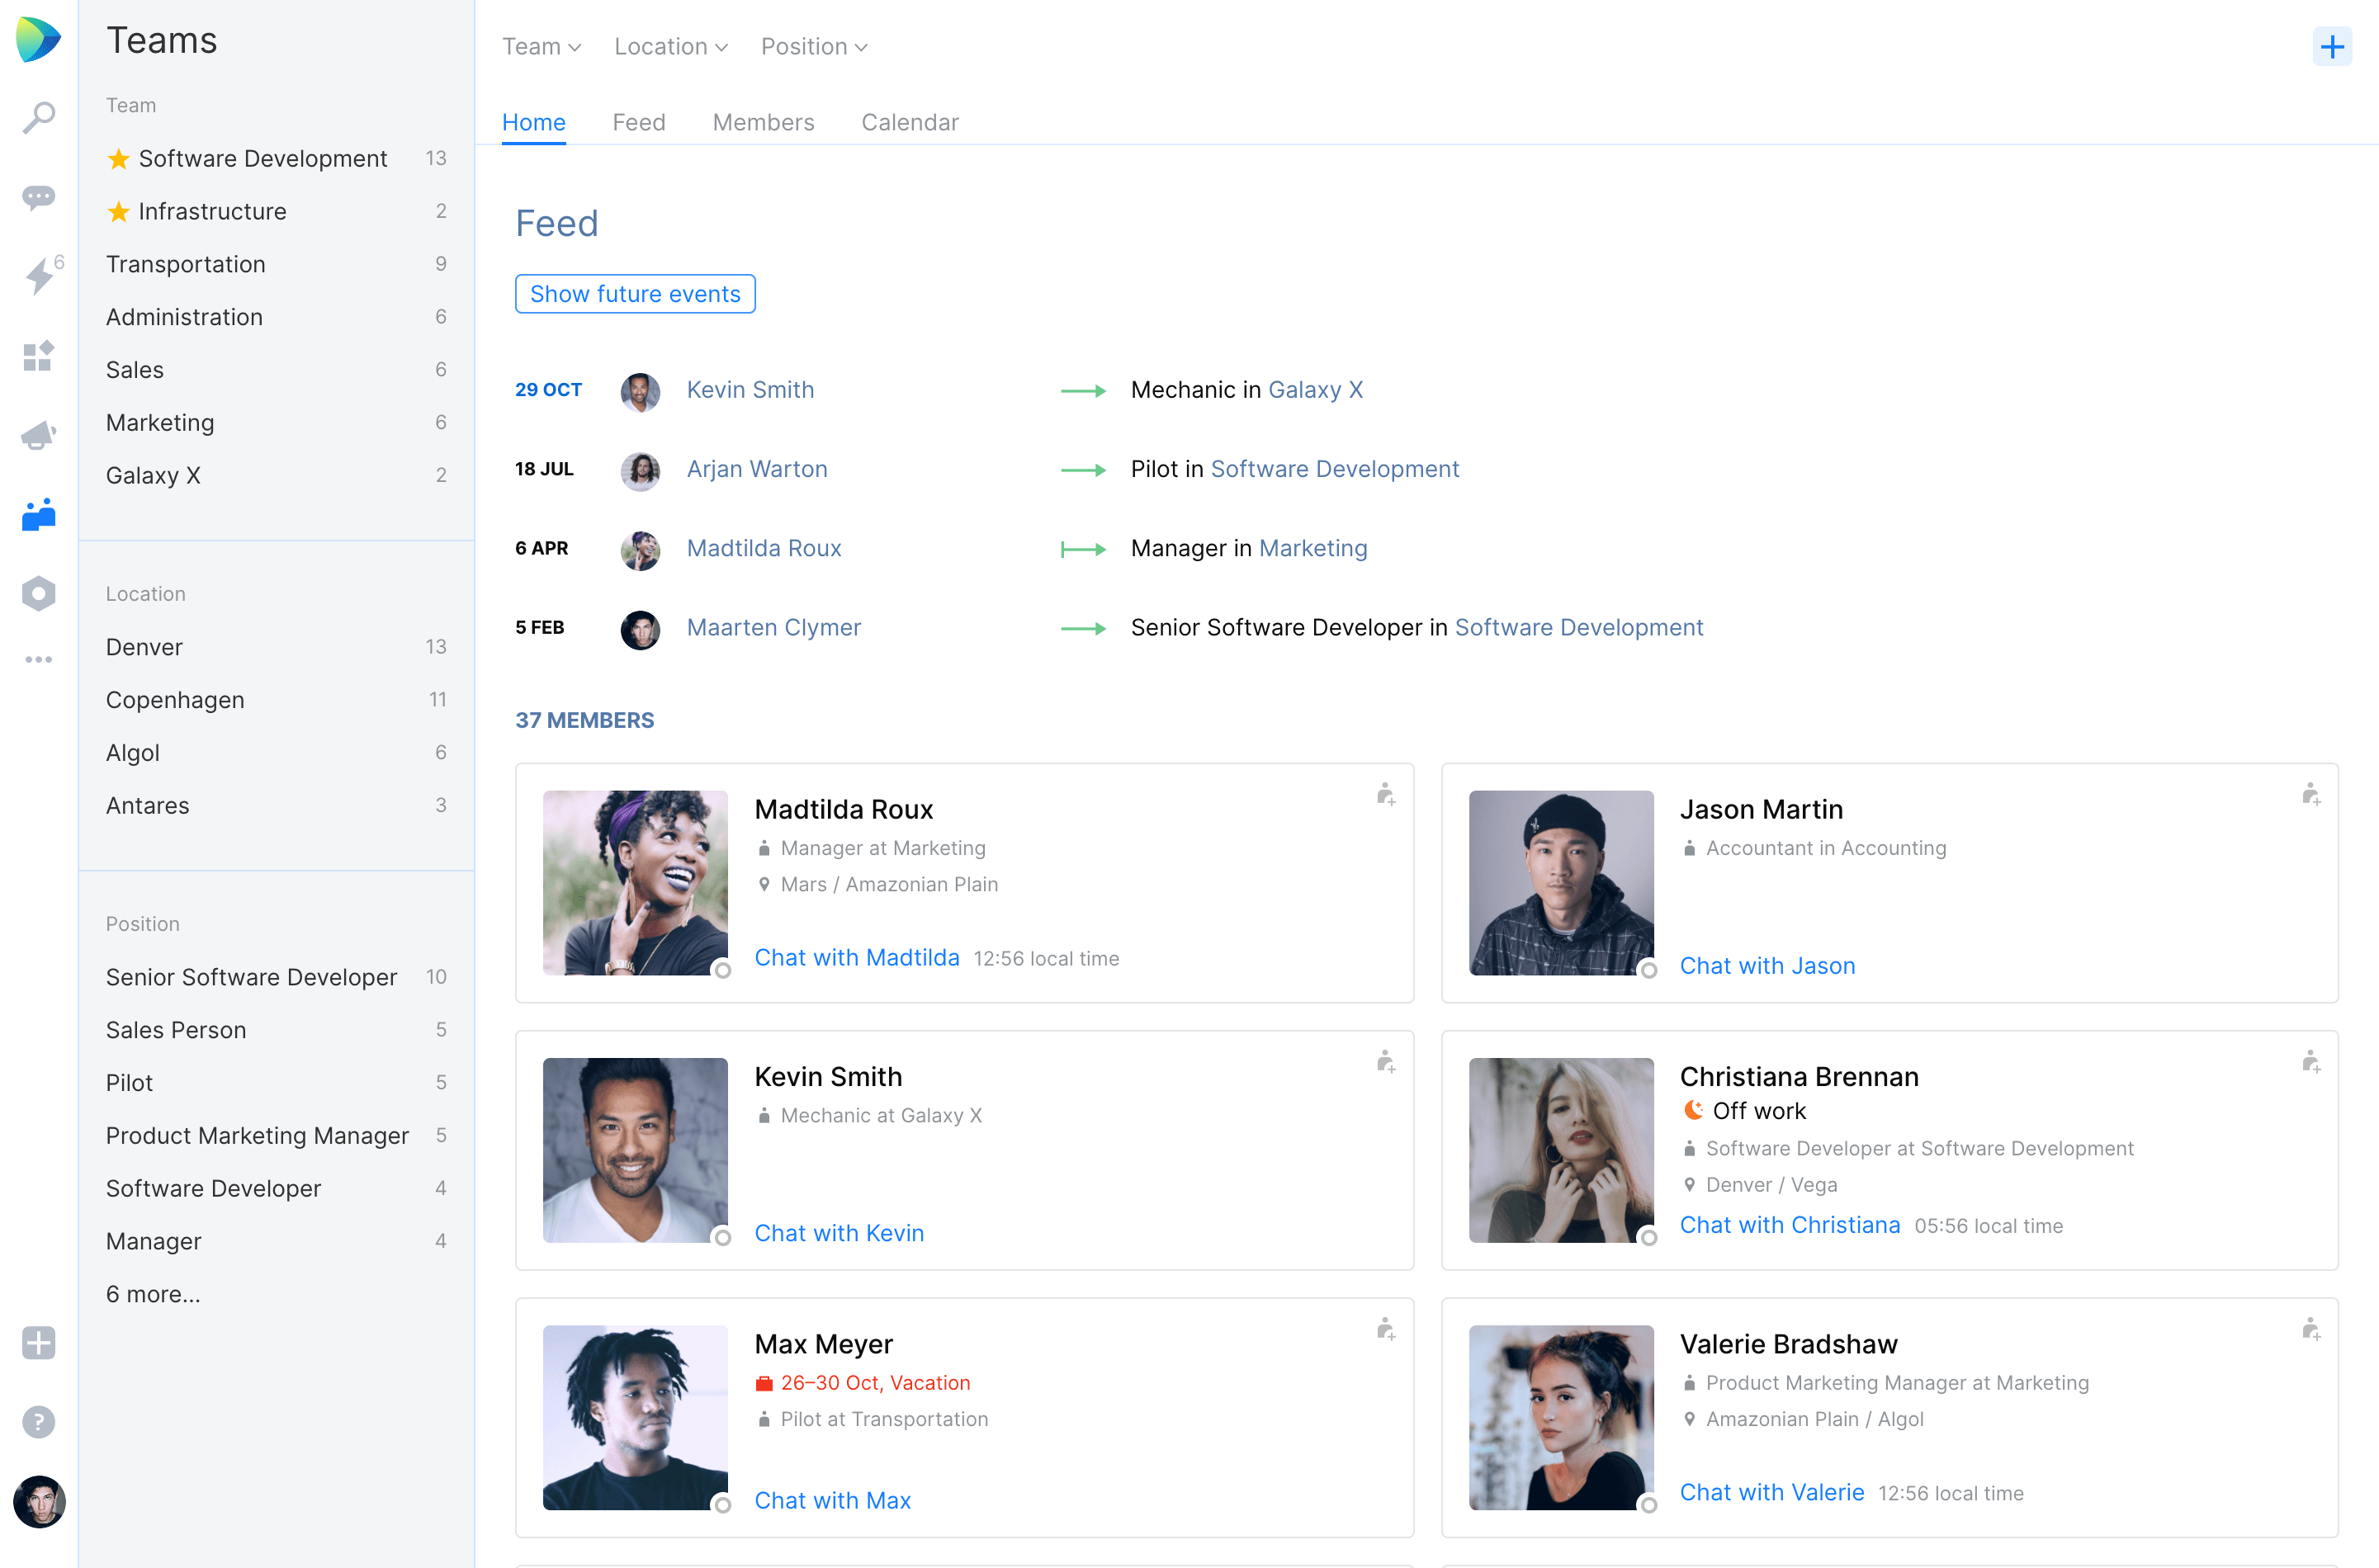Toggle the star next to Infrastructure

pos(118,212)
